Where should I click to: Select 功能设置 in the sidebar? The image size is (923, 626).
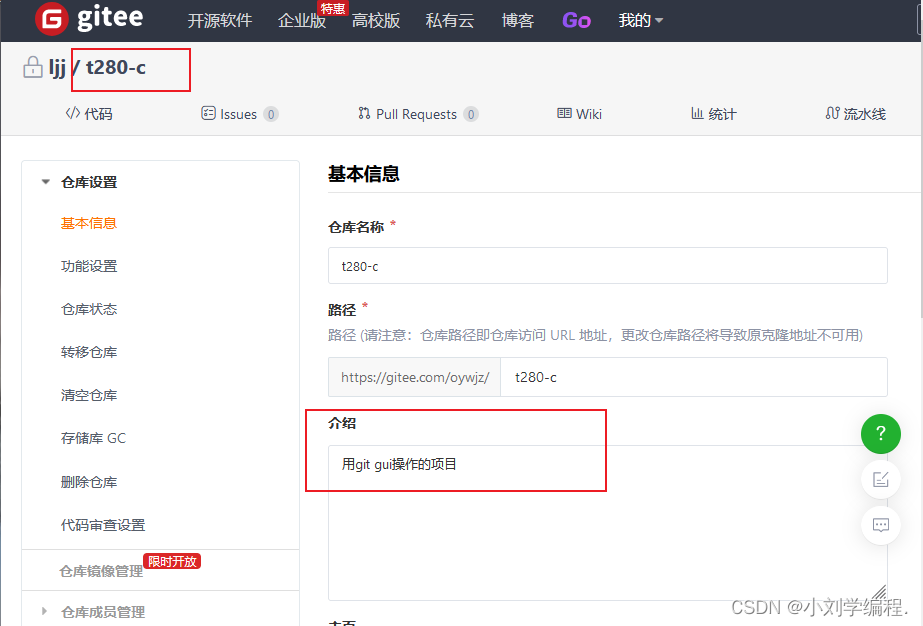point(89,266)
